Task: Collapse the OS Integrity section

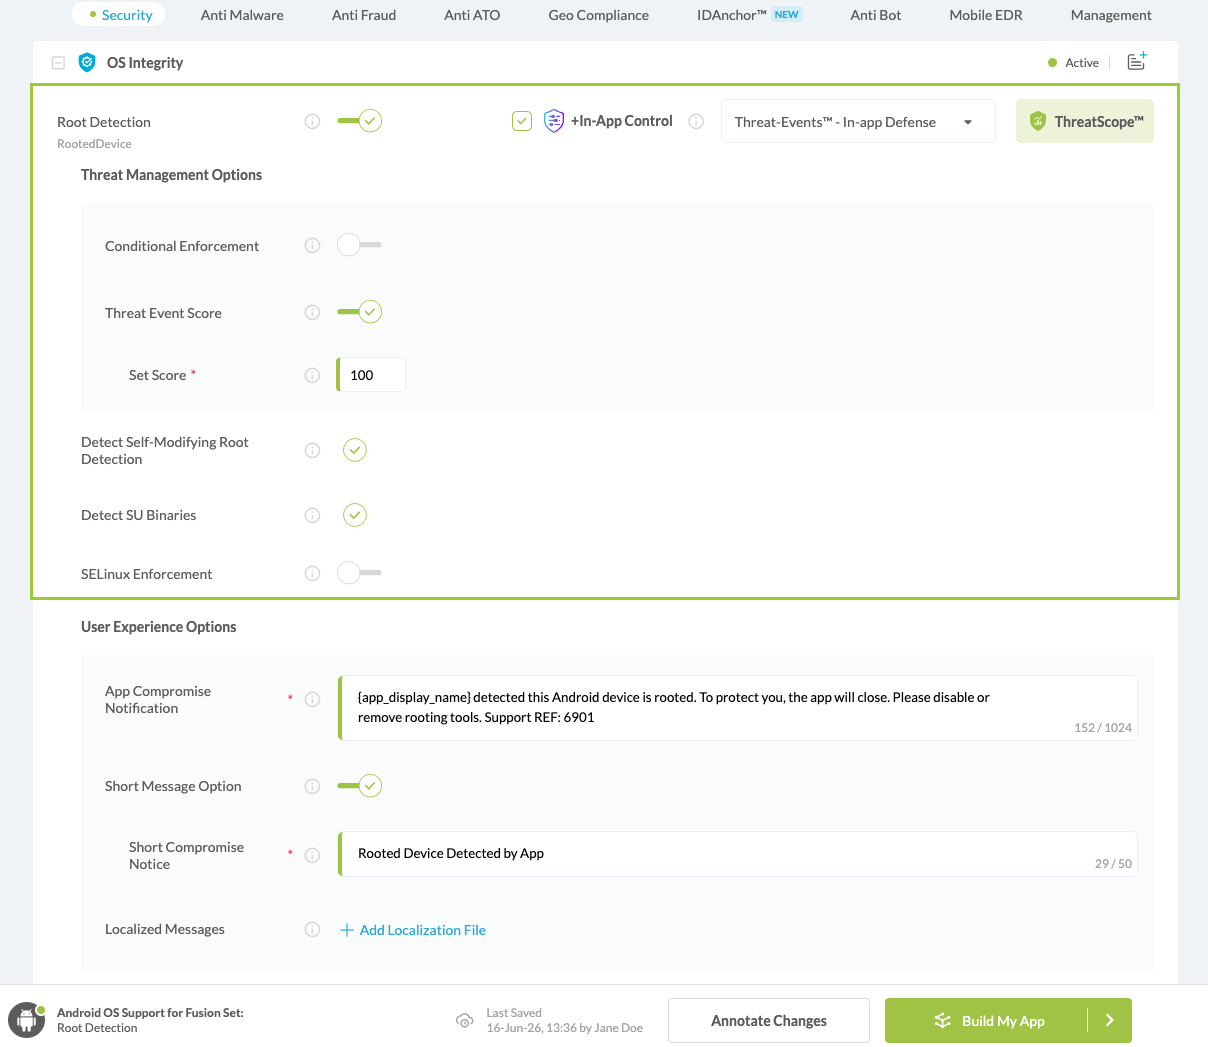Action: pos(58,63)
